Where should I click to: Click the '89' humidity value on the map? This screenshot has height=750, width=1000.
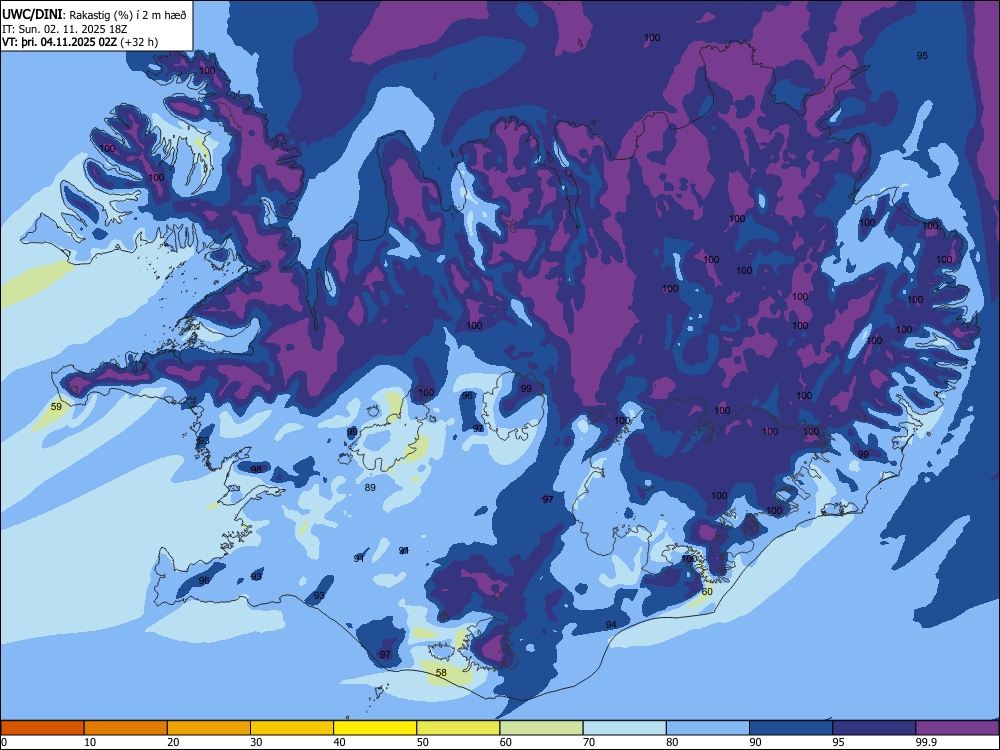[x=370, y=487]
